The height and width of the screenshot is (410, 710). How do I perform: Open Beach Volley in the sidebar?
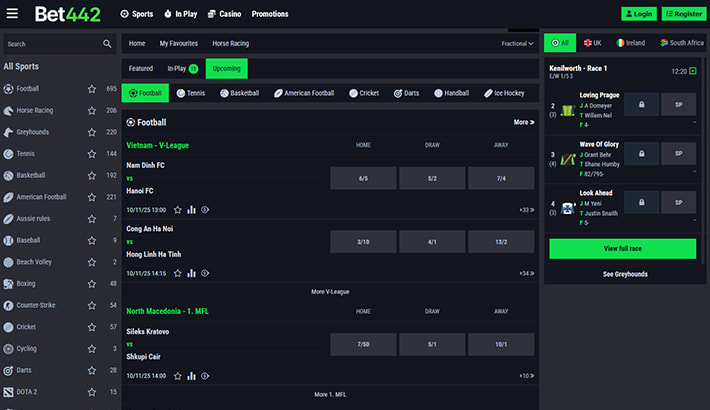34,262
